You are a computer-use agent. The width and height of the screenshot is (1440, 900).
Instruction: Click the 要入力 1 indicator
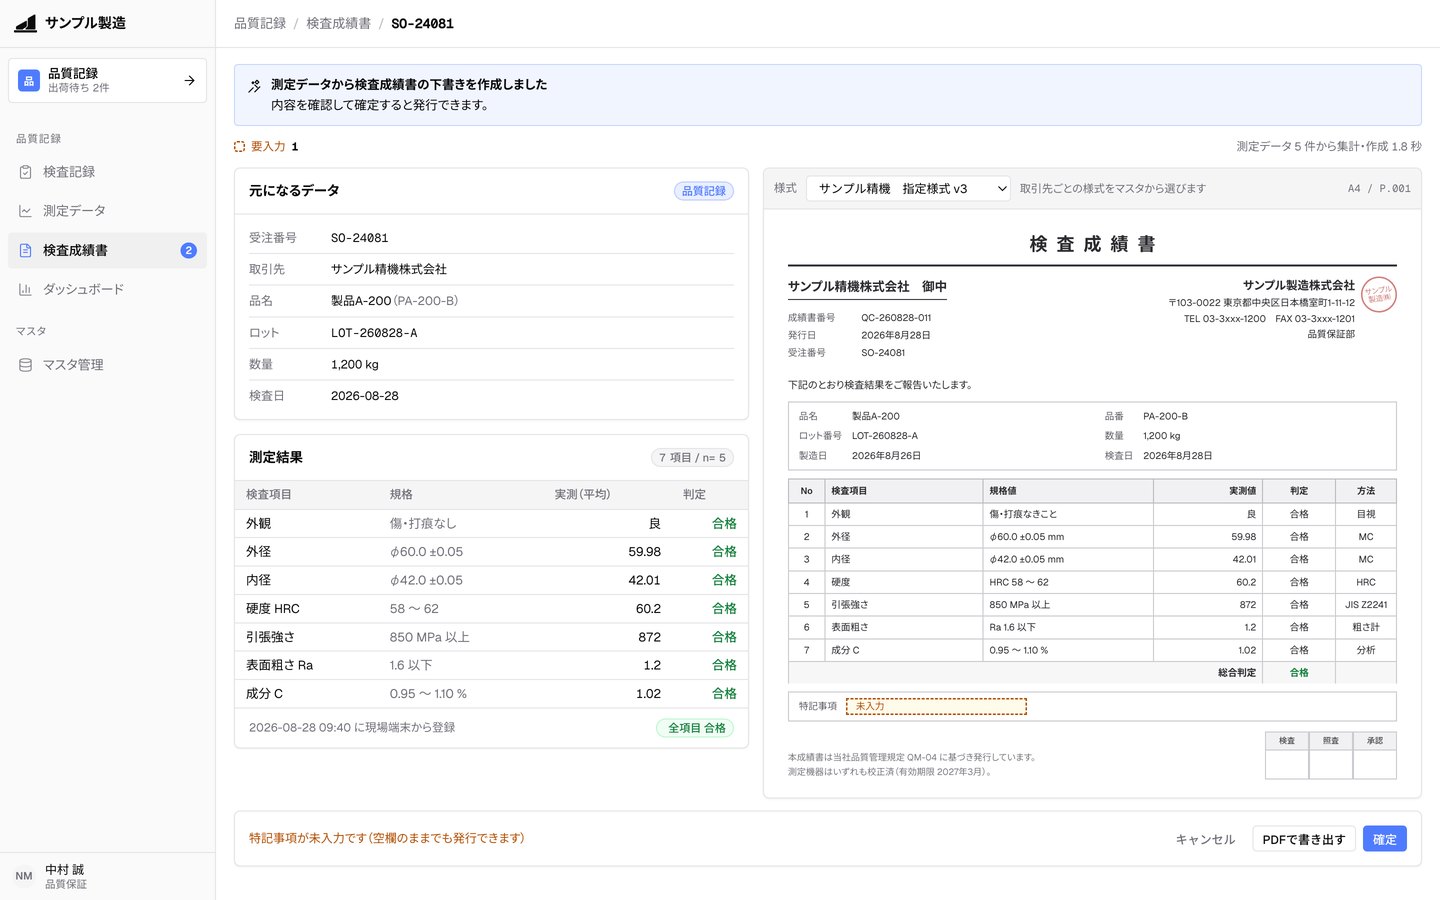(x=266, y=146)
